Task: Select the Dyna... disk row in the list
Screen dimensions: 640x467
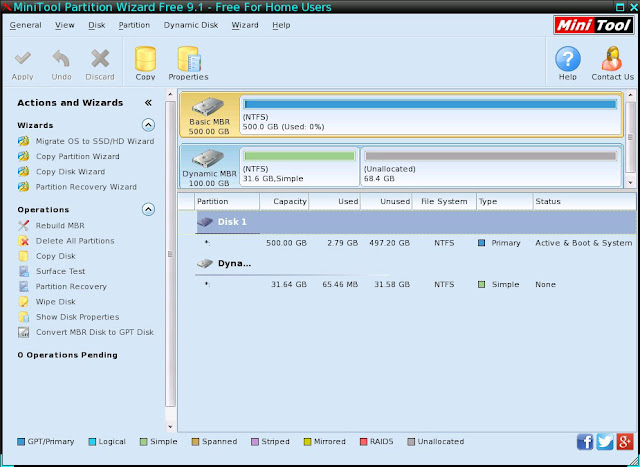Action: click(416, 264)
